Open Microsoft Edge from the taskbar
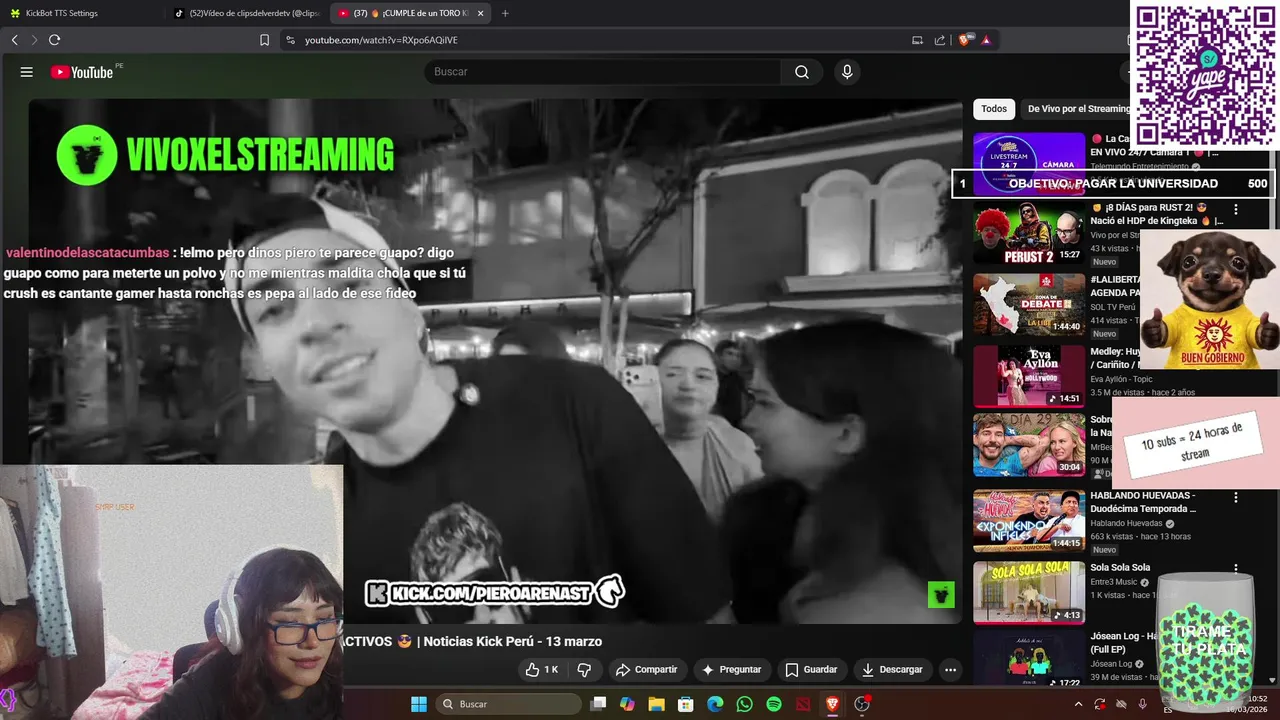Viewport: 1280px width, 720px height. 715,704
